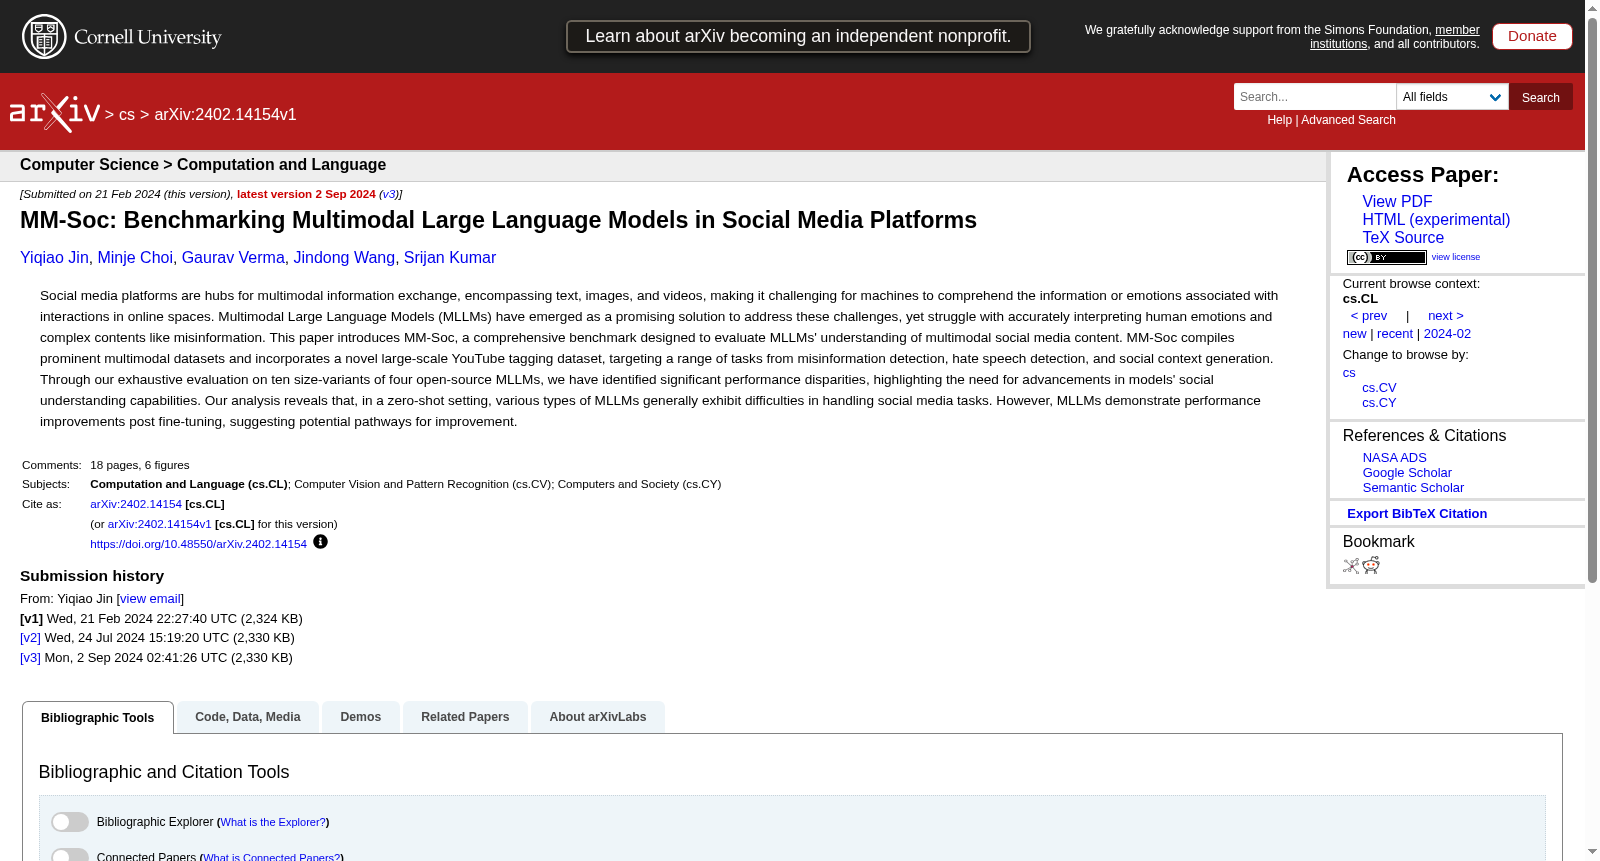This screenshot has width=1600, height=861.
Task: Click What is the Explorer? link
Action: pyautogui.click(x=273, y=822)
